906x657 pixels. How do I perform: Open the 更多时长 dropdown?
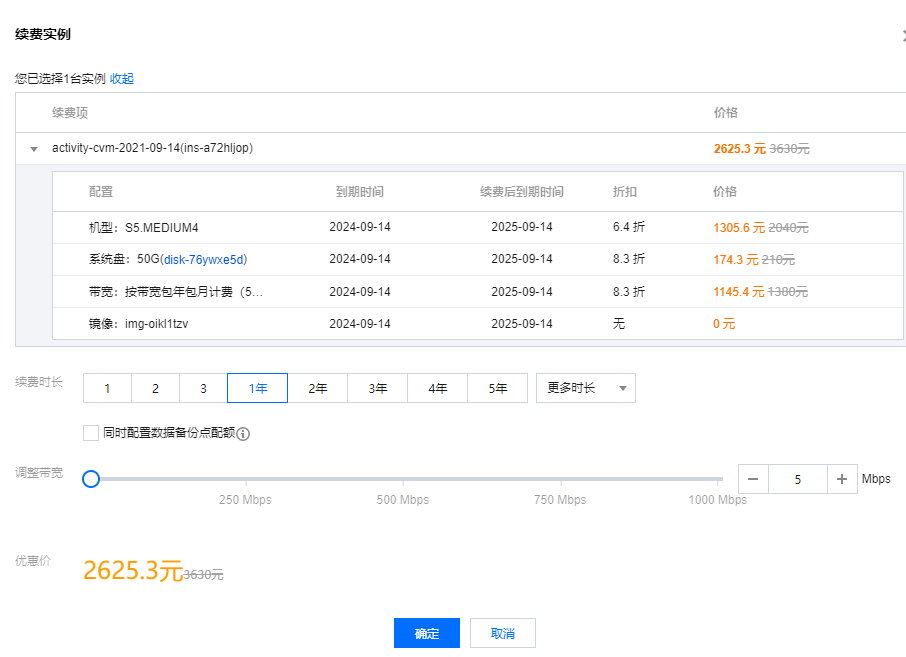pos(586,388)
